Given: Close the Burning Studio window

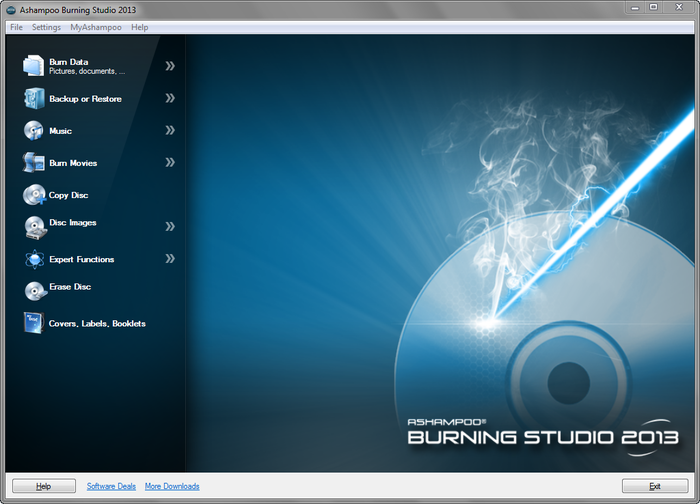Looking at the screenshot, I should (679, 8).
